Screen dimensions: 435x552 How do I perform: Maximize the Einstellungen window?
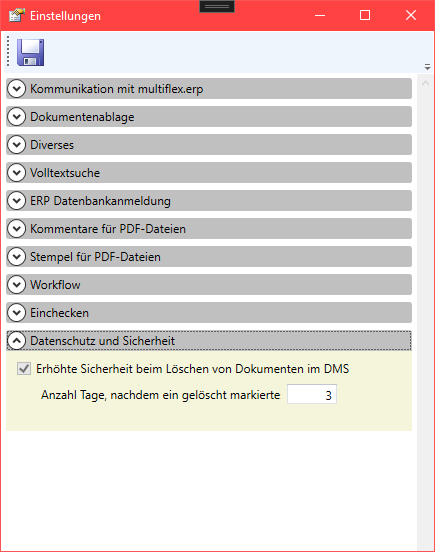[x=365, y=15]
